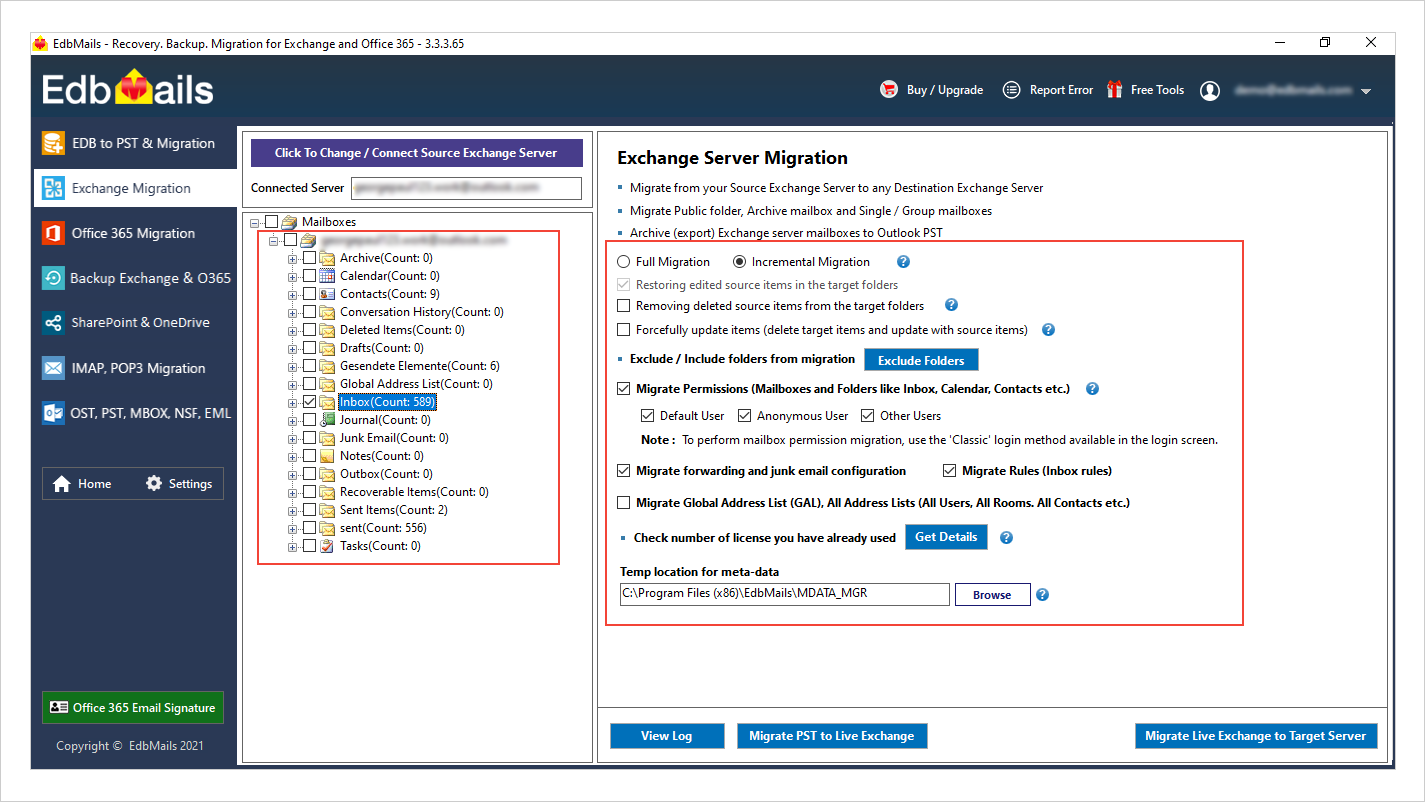The width and height of the screenshot is (1425, 802).
Task: Click the Buy / Upgrade cart icon
Action: click(x=889, y=89)
